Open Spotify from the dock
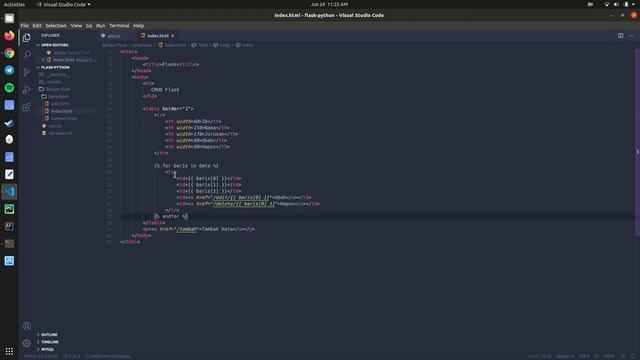640x360 pixels. point(9,88)
